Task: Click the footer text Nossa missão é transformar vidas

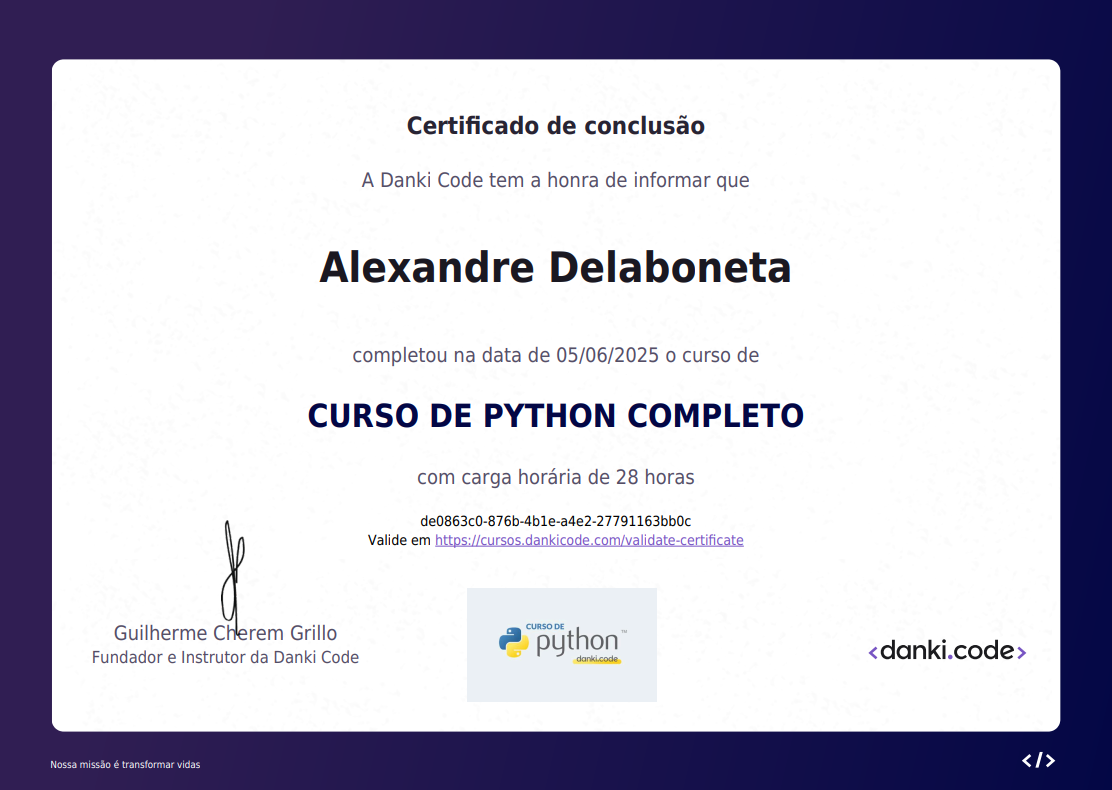Action: 126,764
